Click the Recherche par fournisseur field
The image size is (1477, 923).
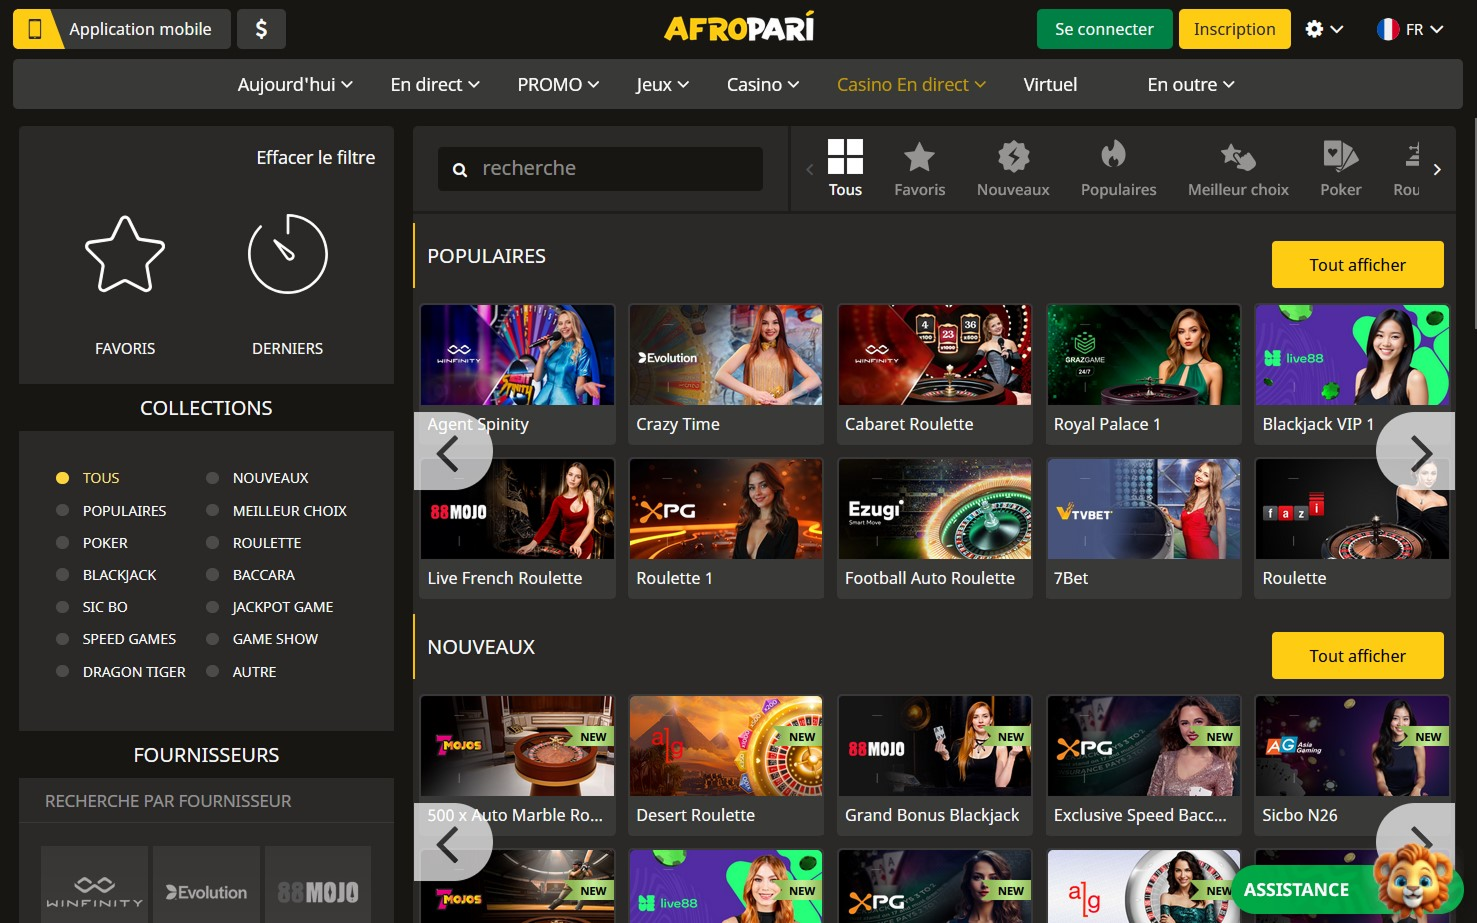point(206,801)
